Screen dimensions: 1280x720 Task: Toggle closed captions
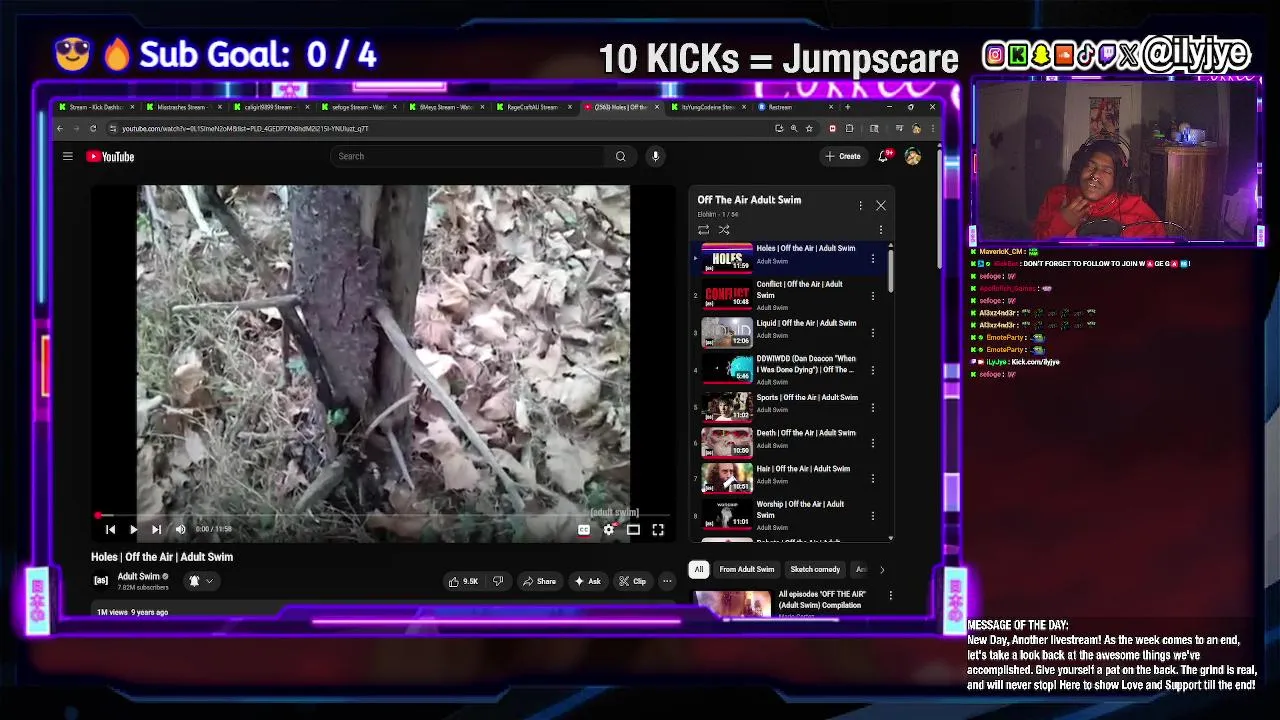584,530
